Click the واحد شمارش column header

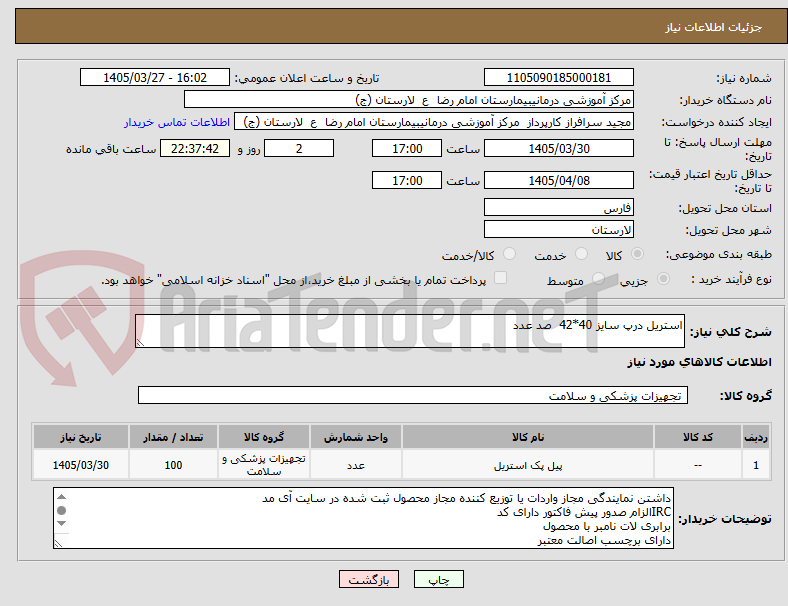tap(356, 437)
